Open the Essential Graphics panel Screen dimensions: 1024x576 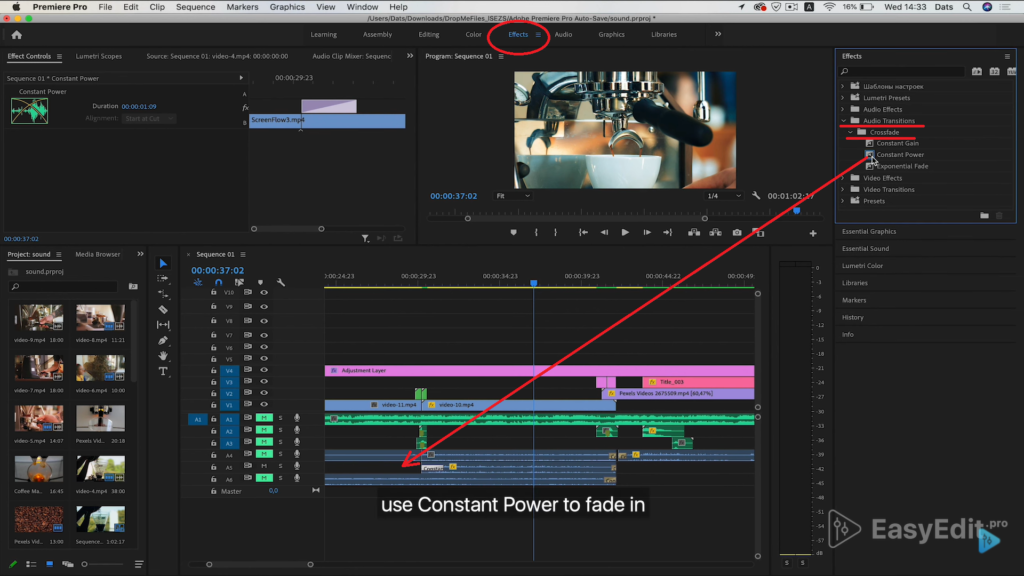point(869,231)
